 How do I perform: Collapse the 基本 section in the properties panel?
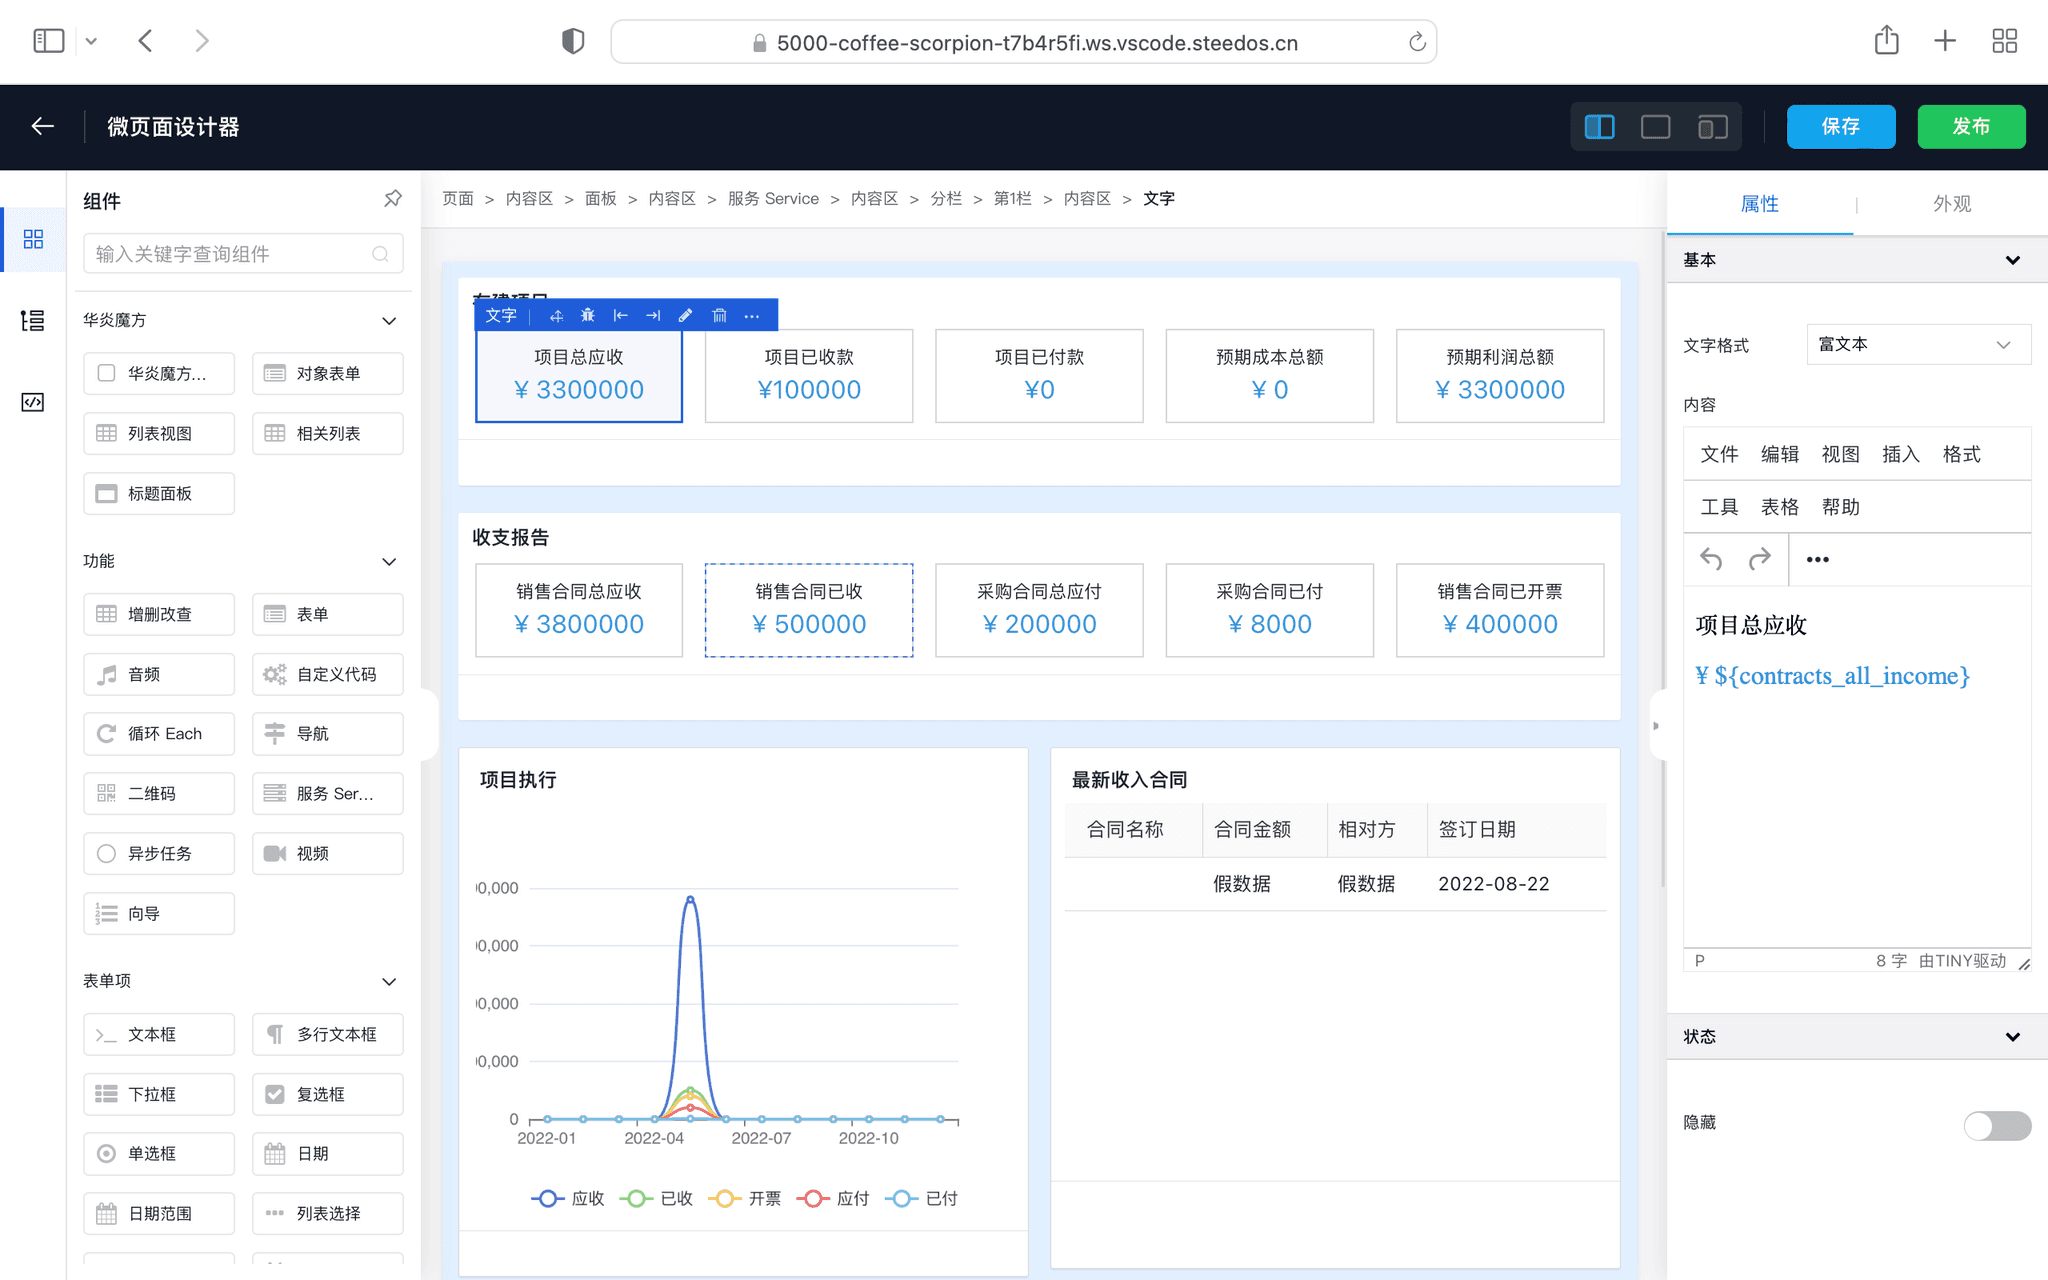[2014, 259]
